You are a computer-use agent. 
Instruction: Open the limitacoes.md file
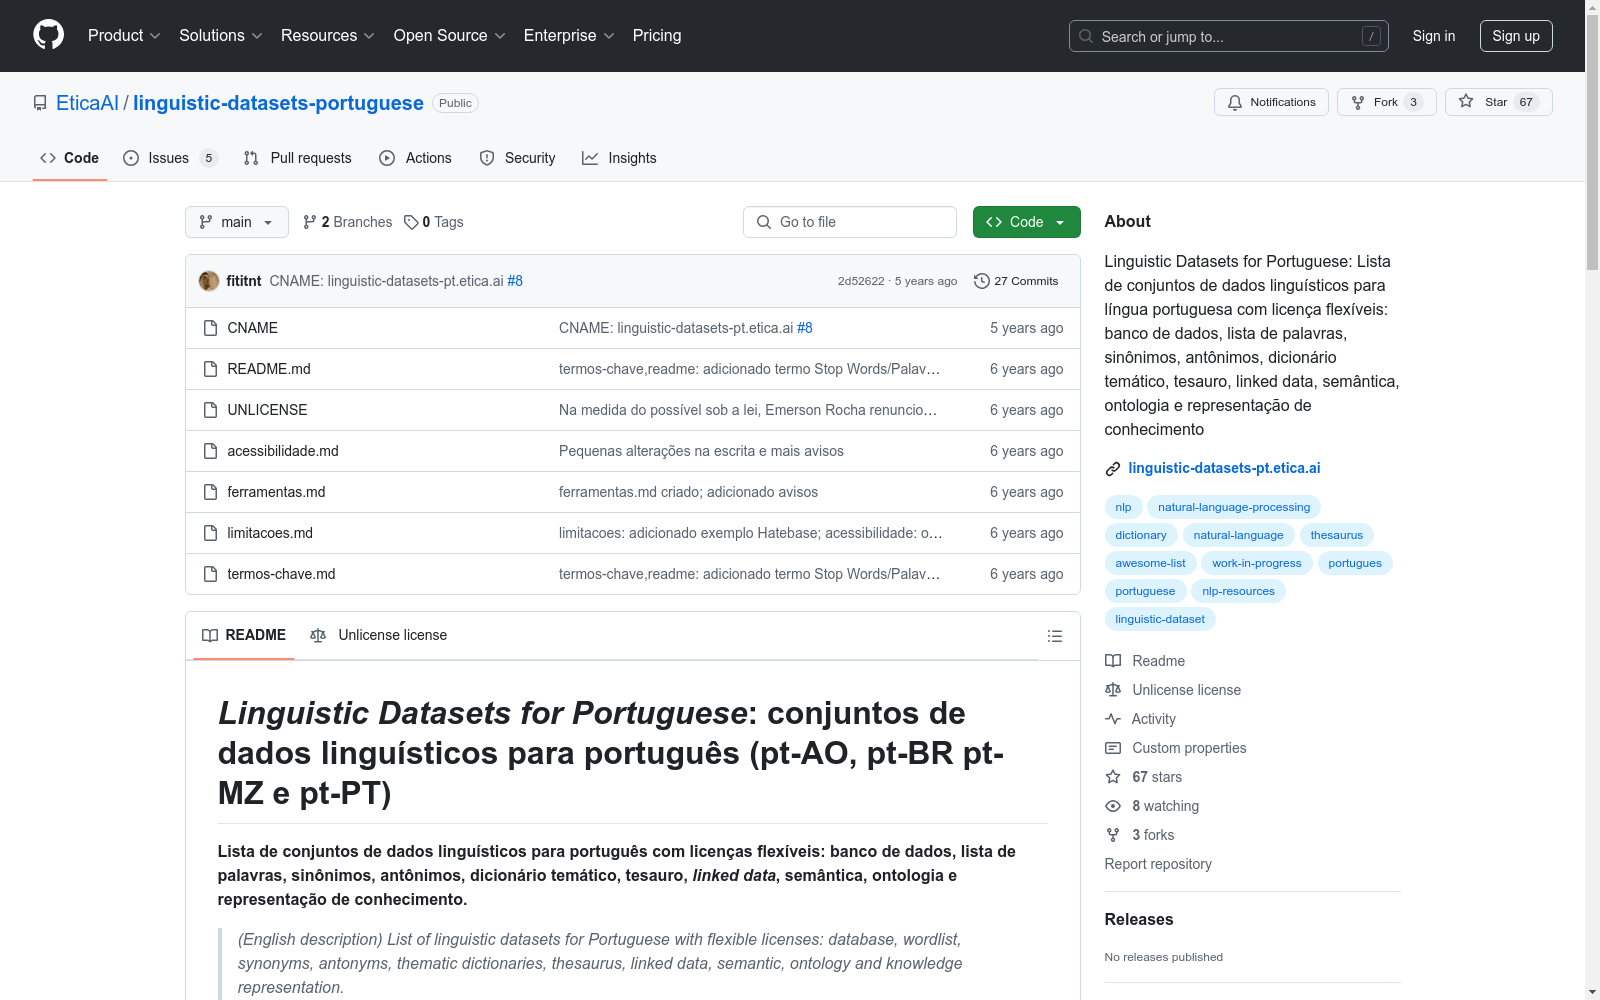pyautogui.click(x=270, y=533)
